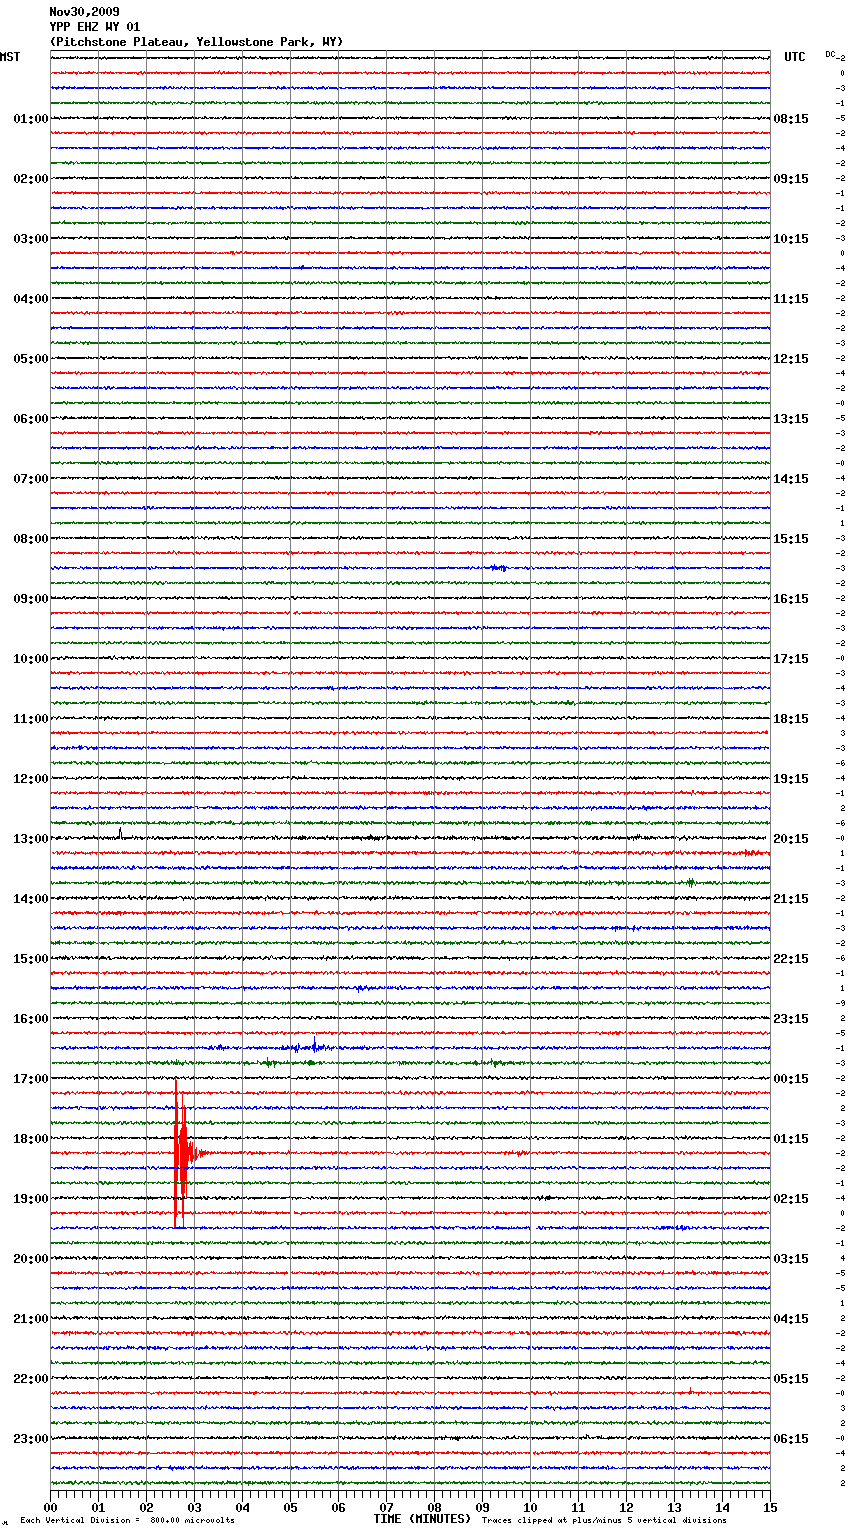Click the black spike on the 13:00 trace
The width and height of the screenshot is (850, 1534).
(120, 833)
